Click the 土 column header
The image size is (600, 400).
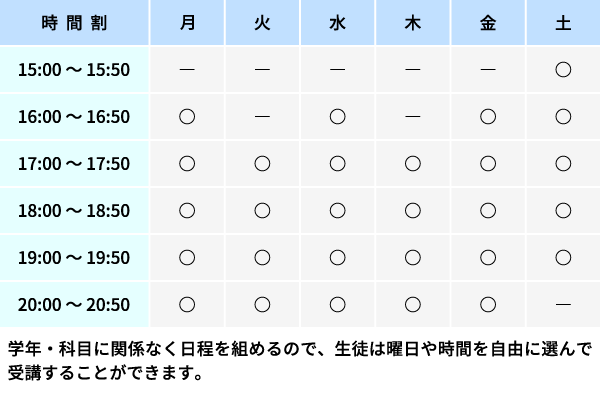point(563,23)
